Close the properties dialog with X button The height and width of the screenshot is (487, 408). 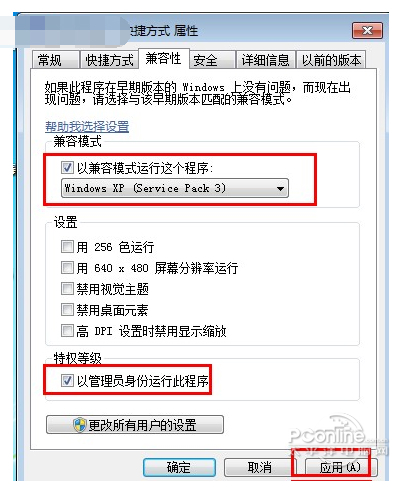point(367,31)
